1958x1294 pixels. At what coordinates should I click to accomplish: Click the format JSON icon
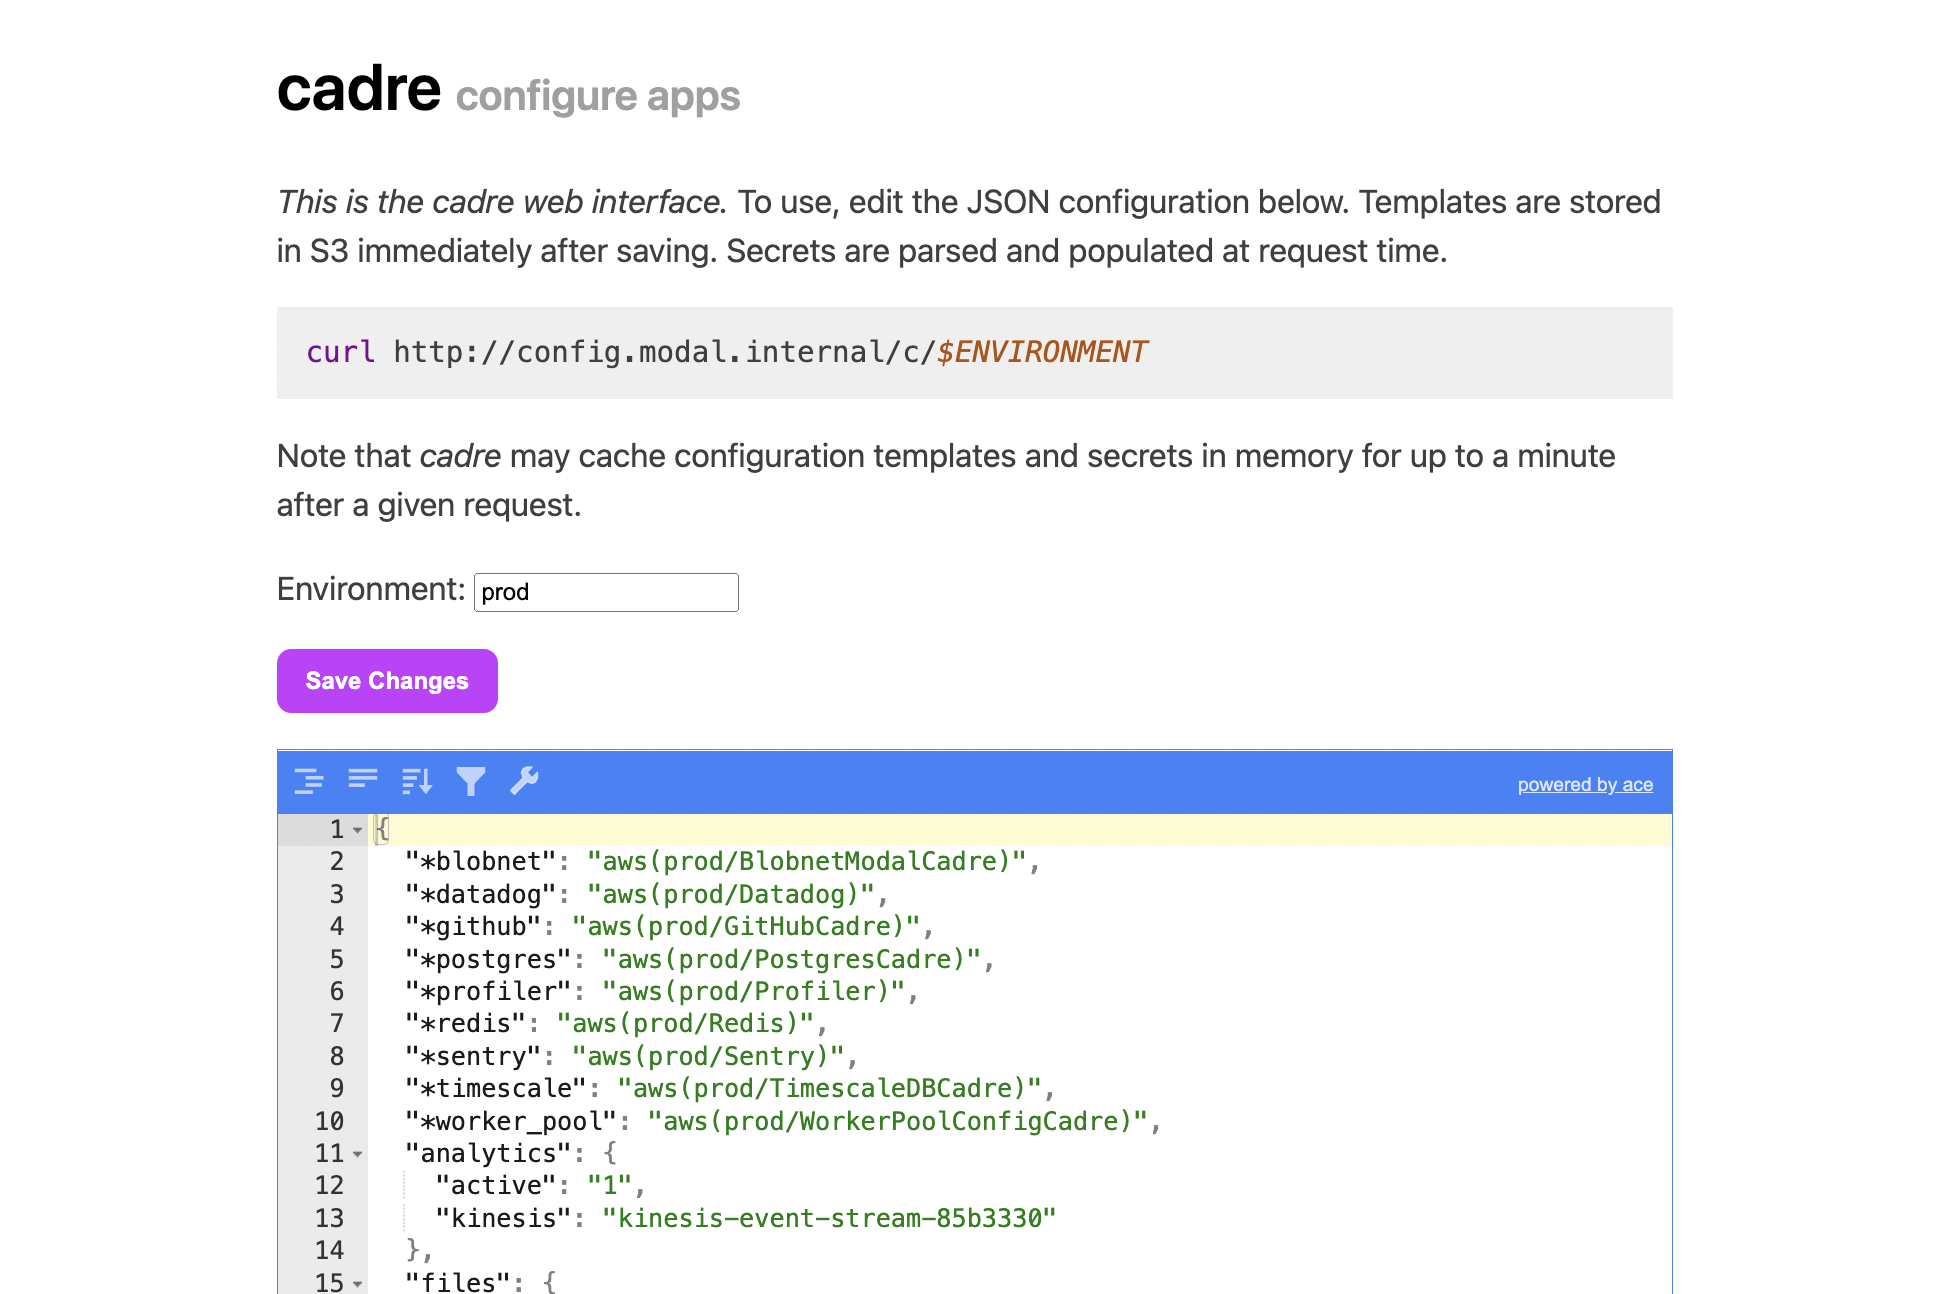pyautogui.click(x=309, y=781)
